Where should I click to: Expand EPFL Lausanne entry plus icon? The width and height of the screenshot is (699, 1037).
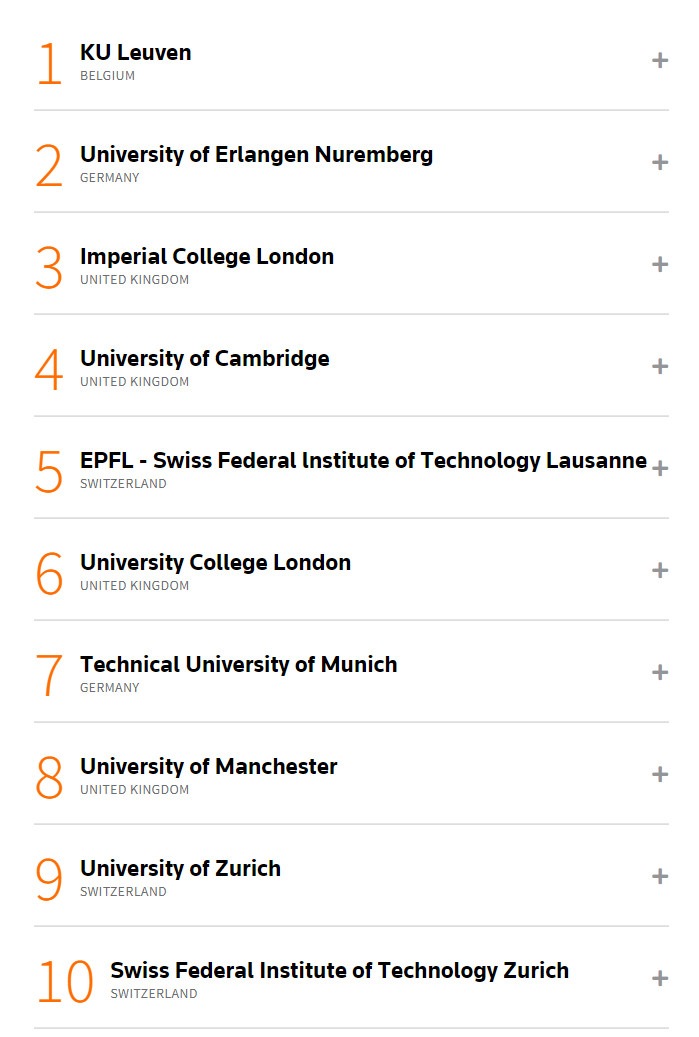click(659, 468)
